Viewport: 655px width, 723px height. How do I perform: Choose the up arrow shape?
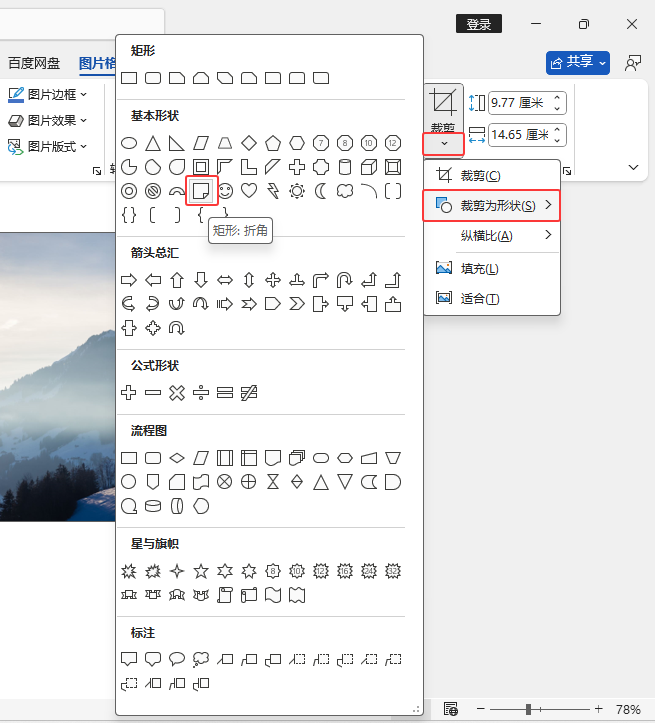(177, 280)
